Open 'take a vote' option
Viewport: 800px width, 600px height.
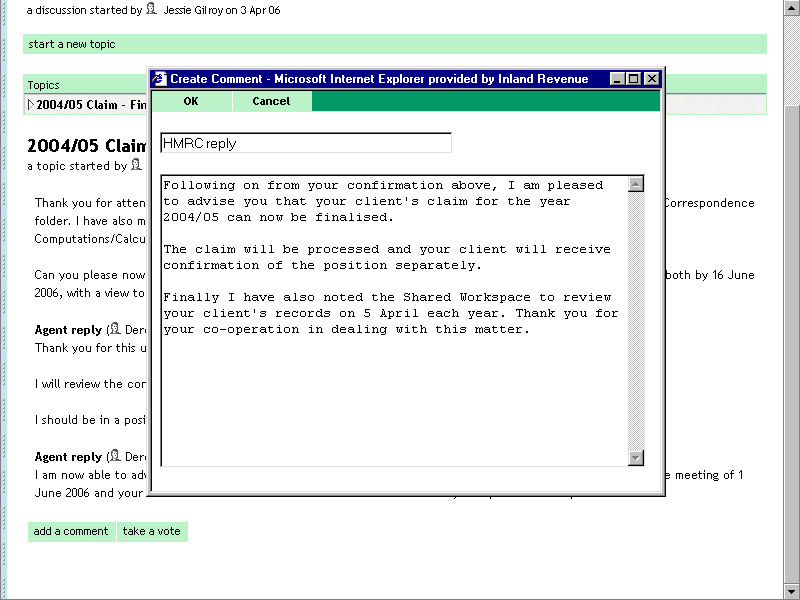tap(152, 531)
